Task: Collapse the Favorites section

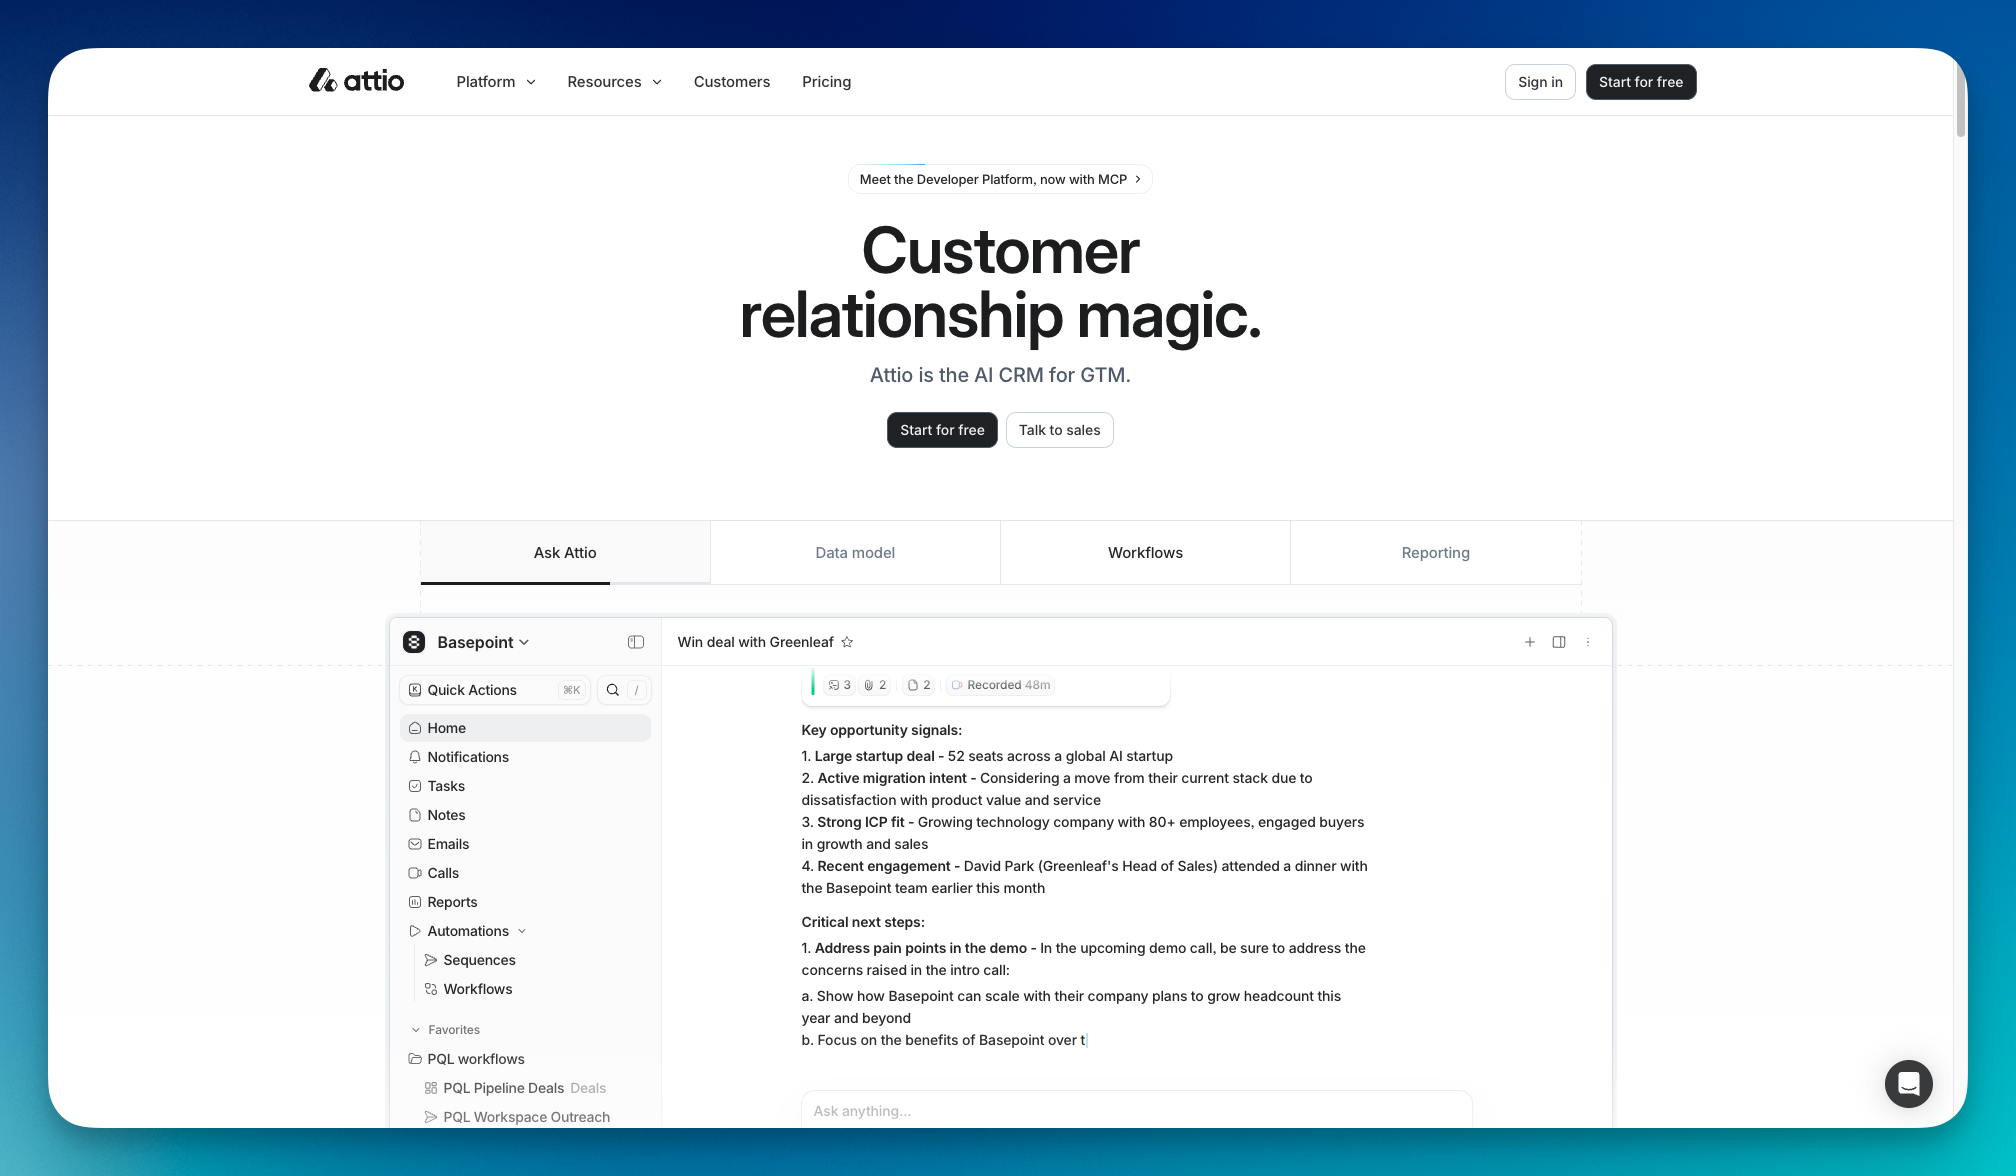Action: [445, 1030]
